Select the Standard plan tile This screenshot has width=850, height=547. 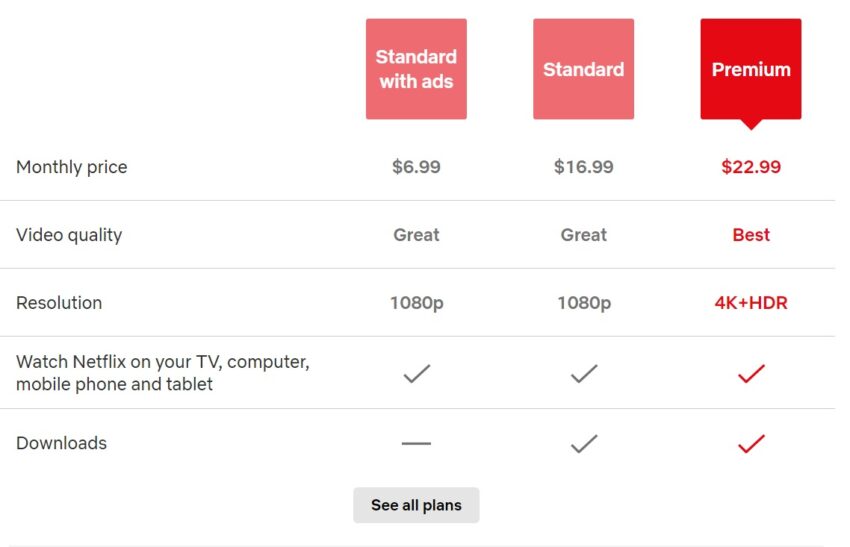tap(583, 69)
